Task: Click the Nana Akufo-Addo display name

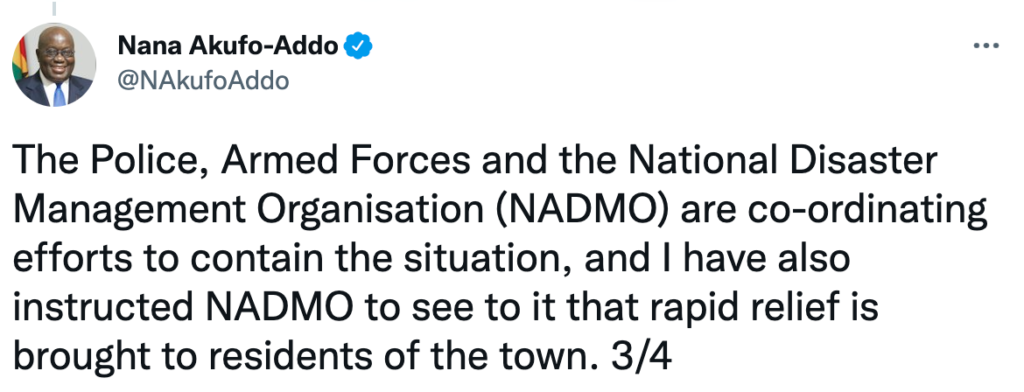Action: (228, 46)
